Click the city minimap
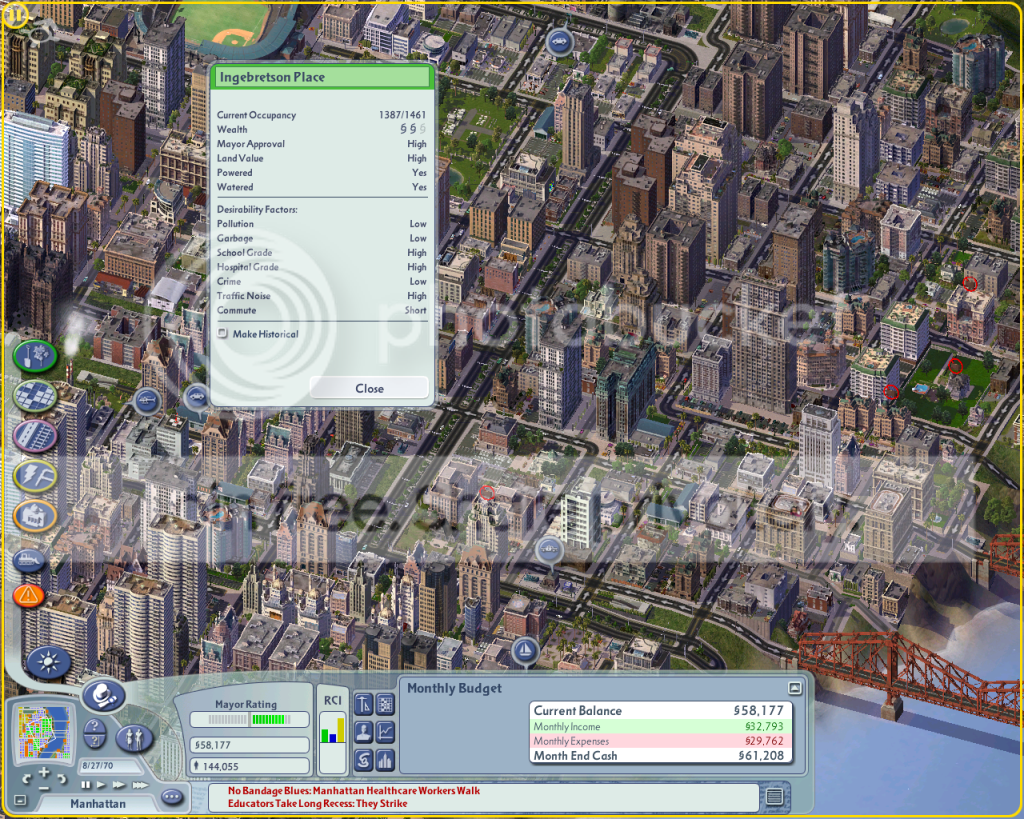This screenshot has height=819, width=1024. 45,733
